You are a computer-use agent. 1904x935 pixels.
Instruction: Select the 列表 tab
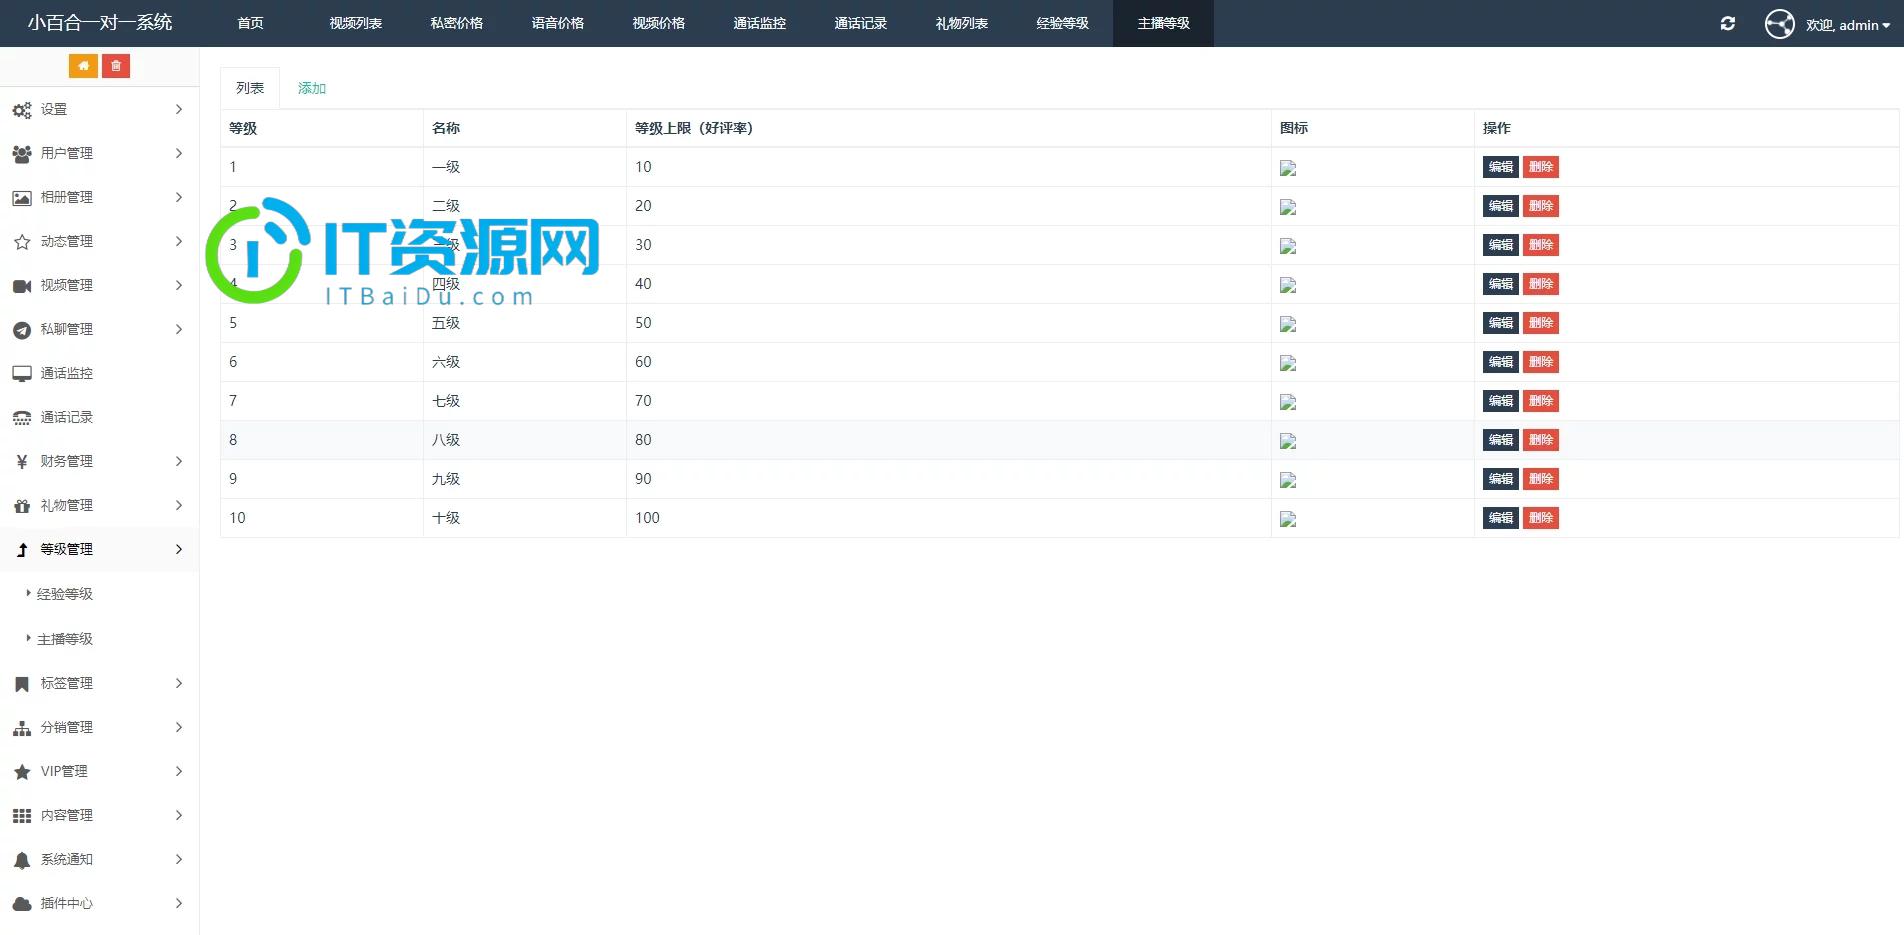point(250,88)
